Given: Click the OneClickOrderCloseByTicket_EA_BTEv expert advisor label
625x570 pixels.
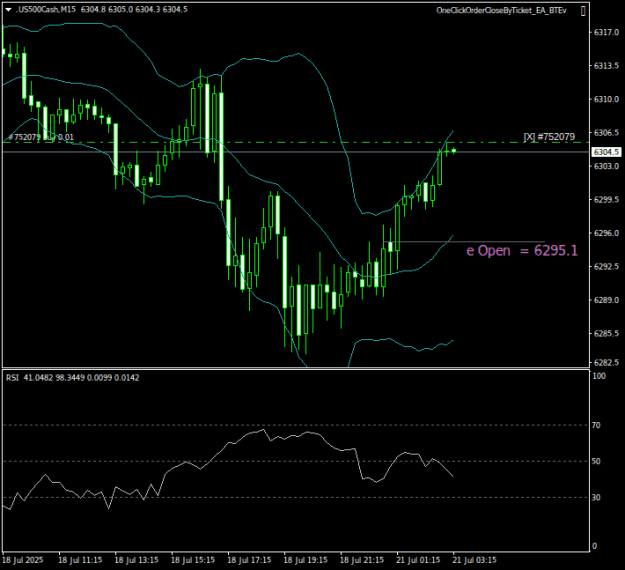Looking at the screenshot, I should [501, 10].
